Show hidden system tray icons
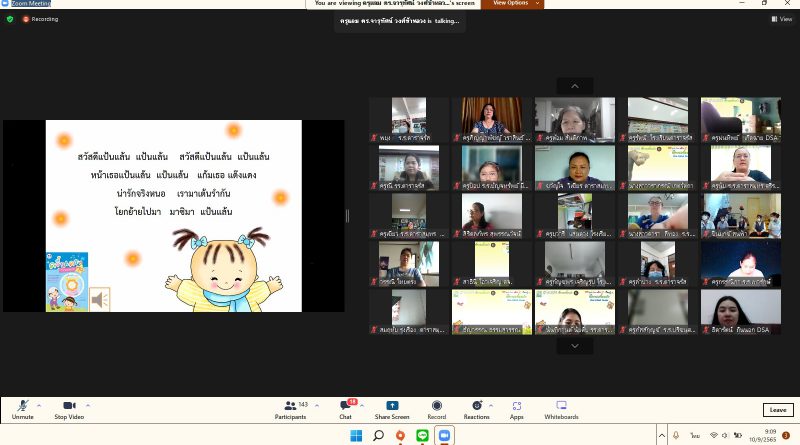 662,435
